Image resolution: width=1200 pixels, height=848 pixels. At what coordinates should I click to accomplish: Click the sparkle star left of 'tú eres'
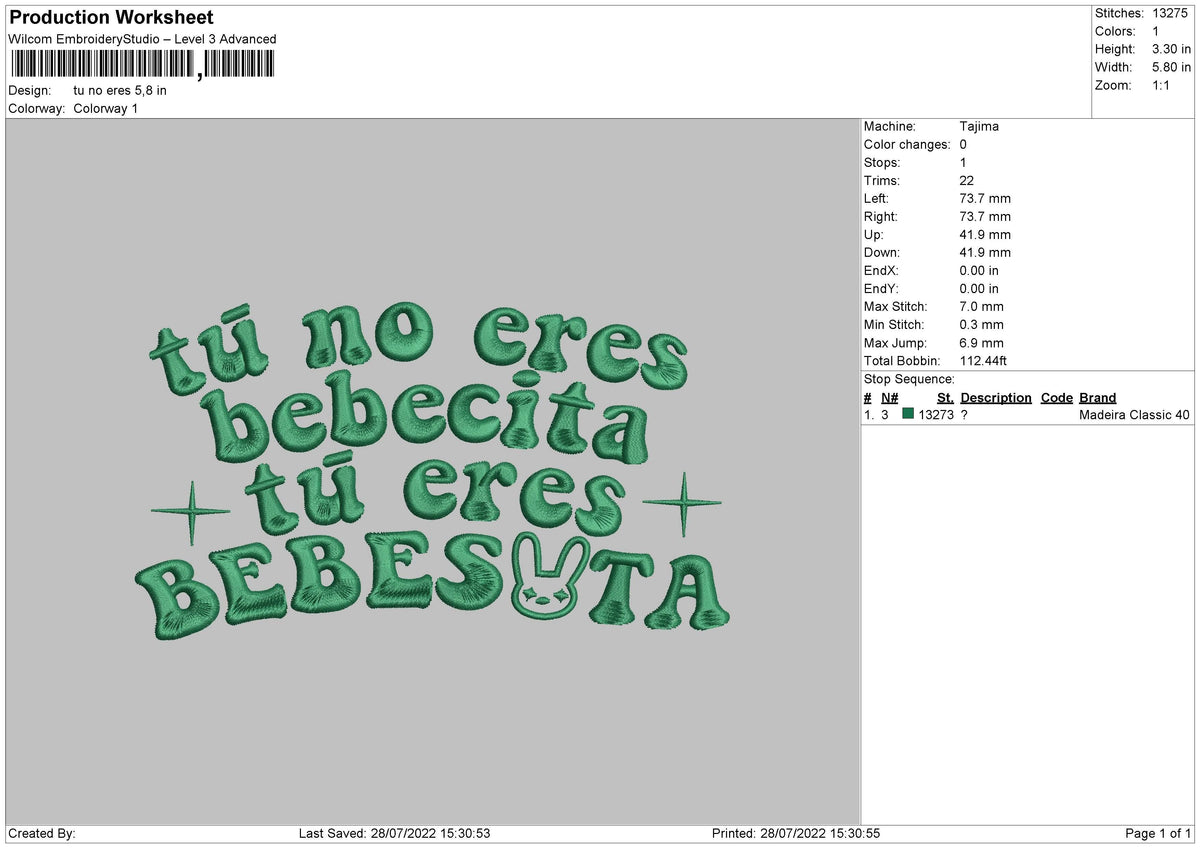point(190,512)
